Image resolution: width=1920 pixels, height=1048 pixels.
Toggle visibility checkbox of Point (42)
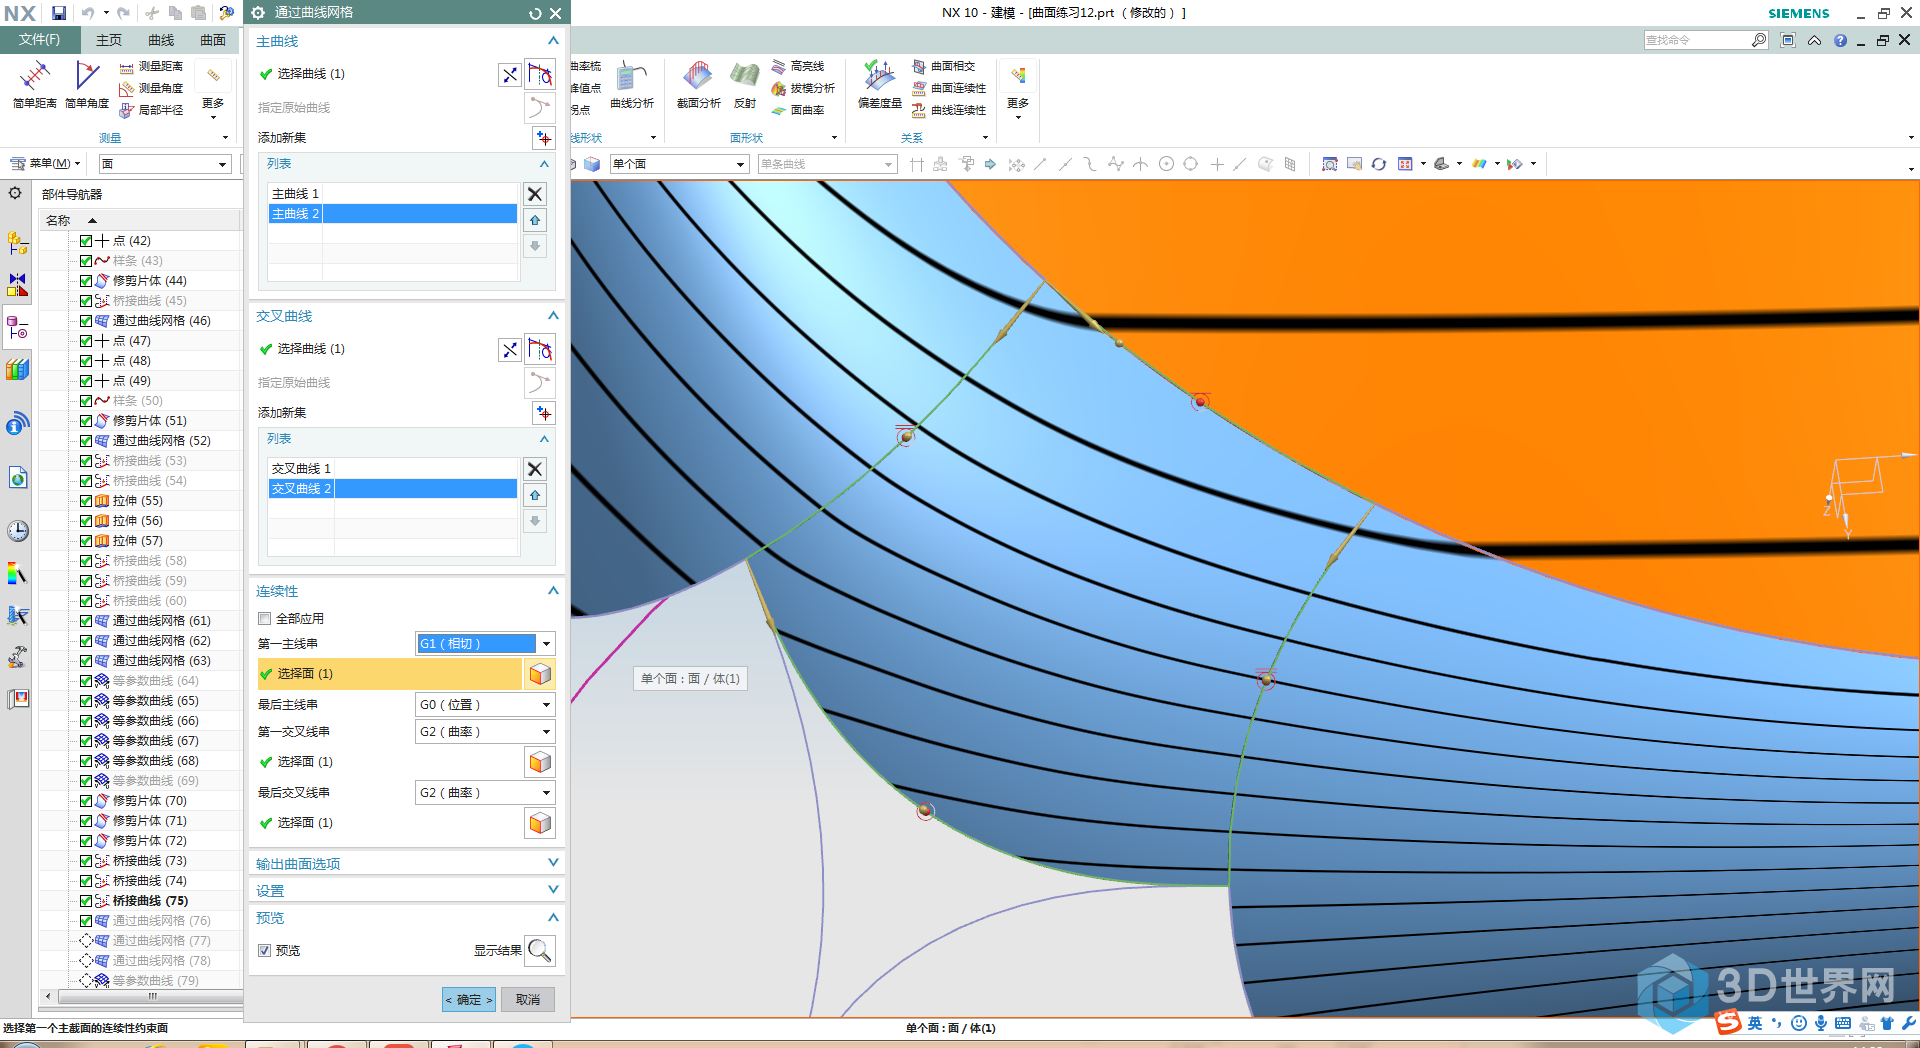pos(86,241)
